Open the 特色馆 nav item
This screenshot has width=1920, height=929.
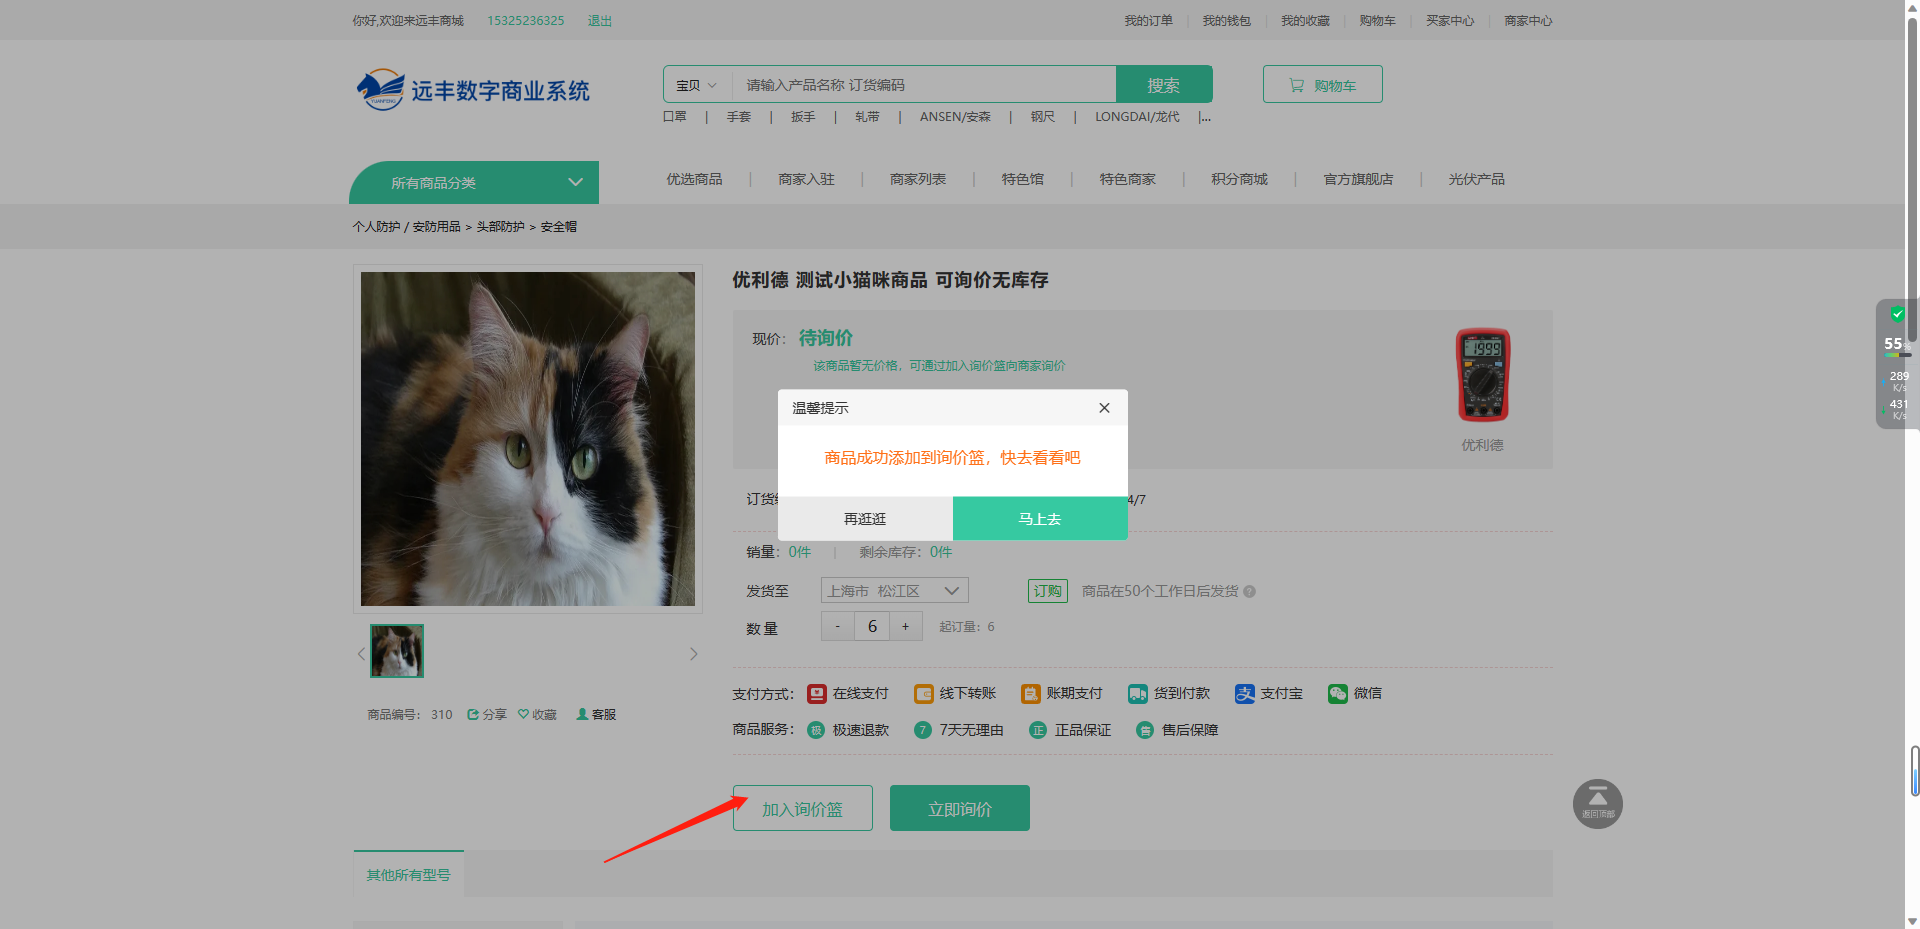pyautogui.click(x=1023, y=180)
